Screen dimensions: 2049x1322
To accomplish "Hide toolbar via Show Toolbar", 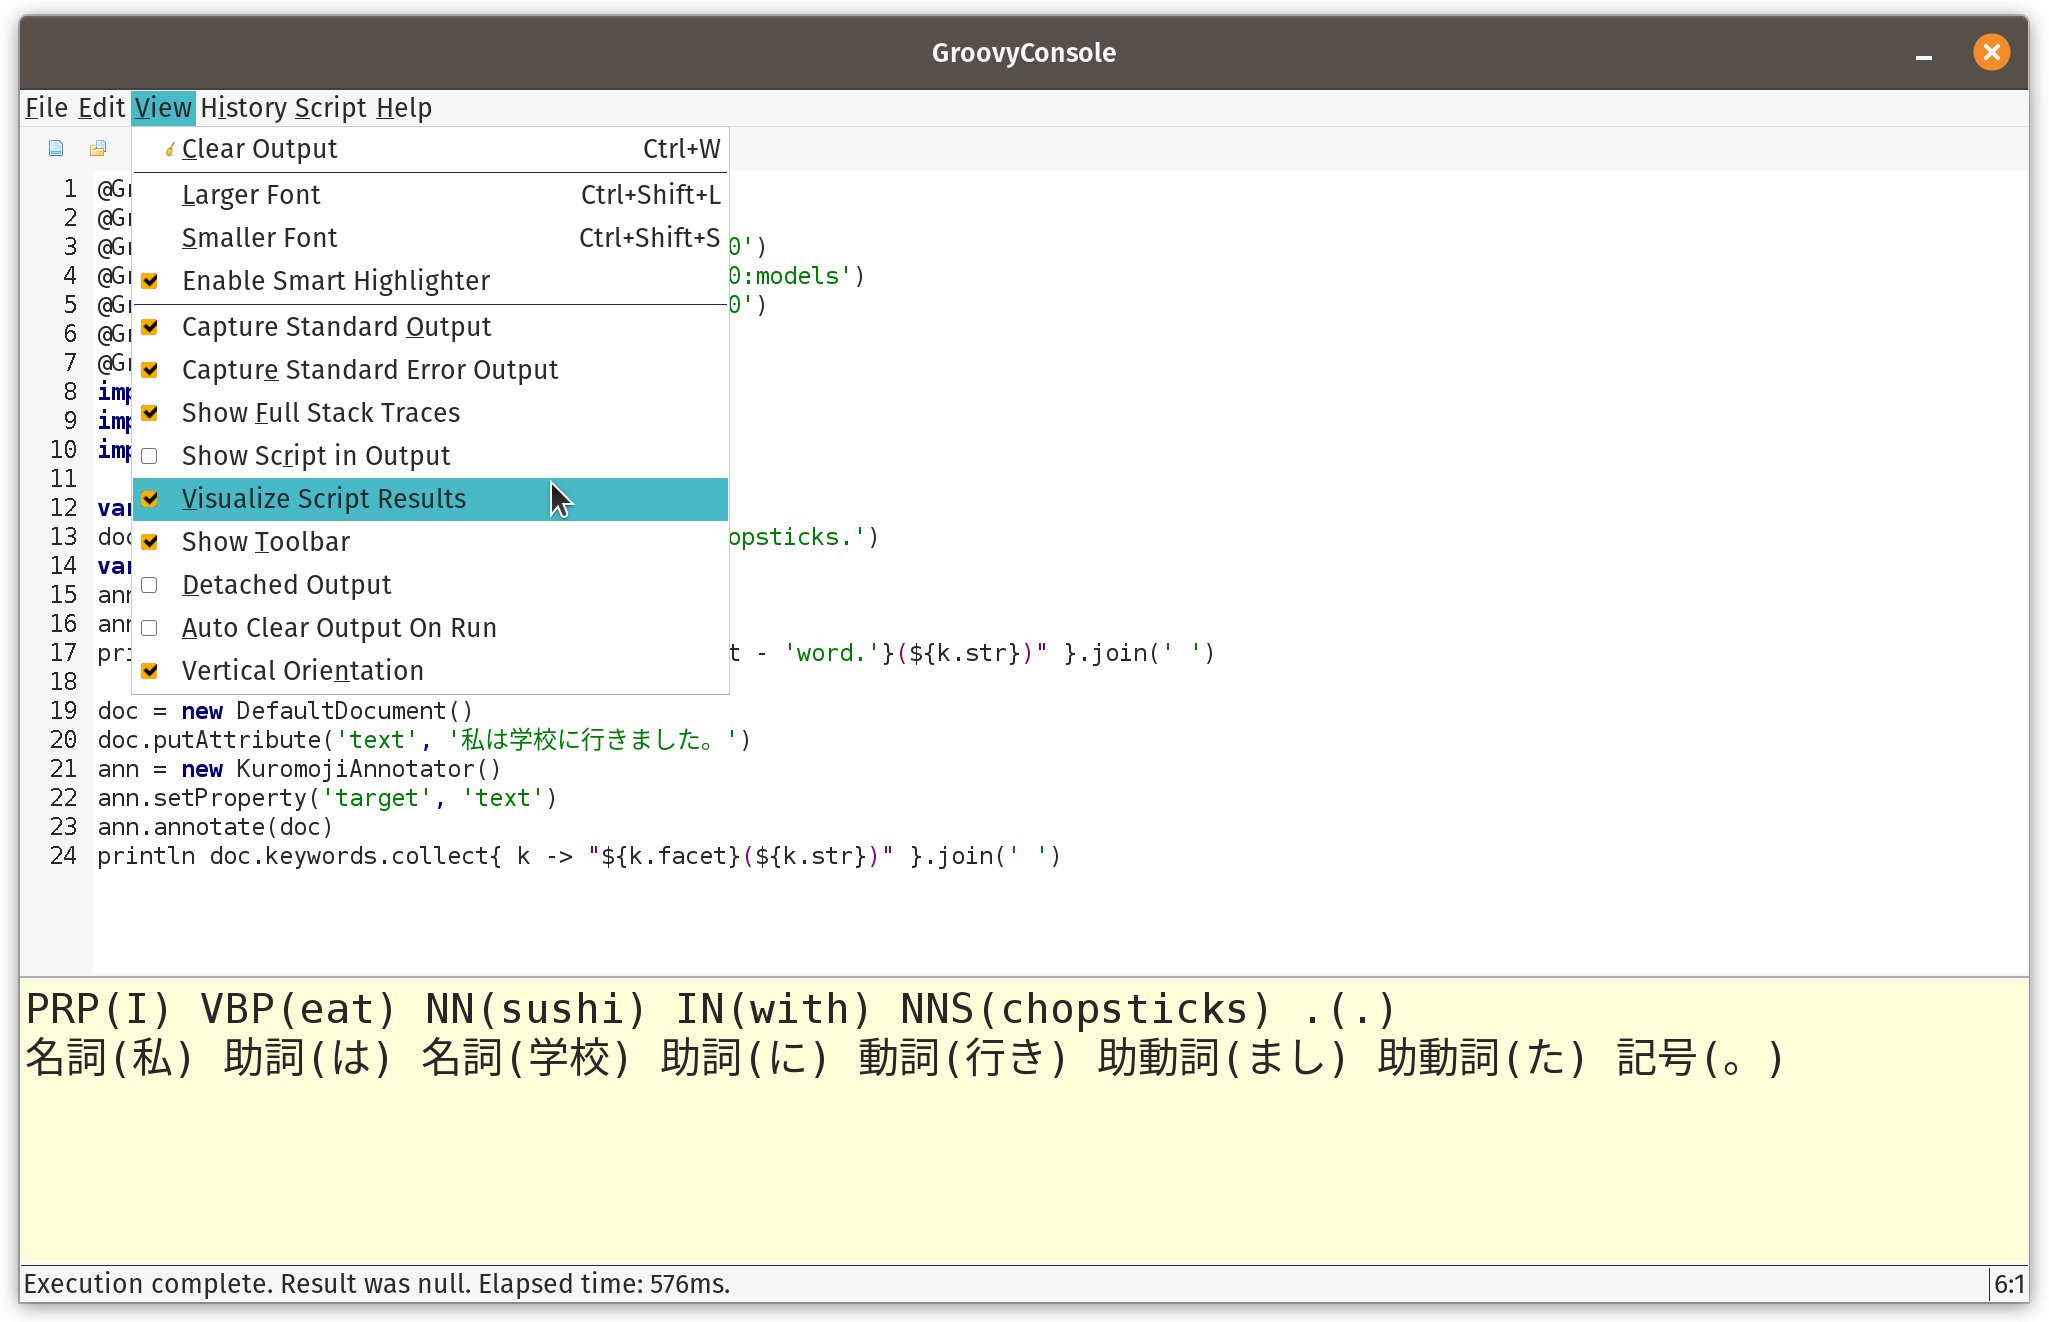I will 265,542.
